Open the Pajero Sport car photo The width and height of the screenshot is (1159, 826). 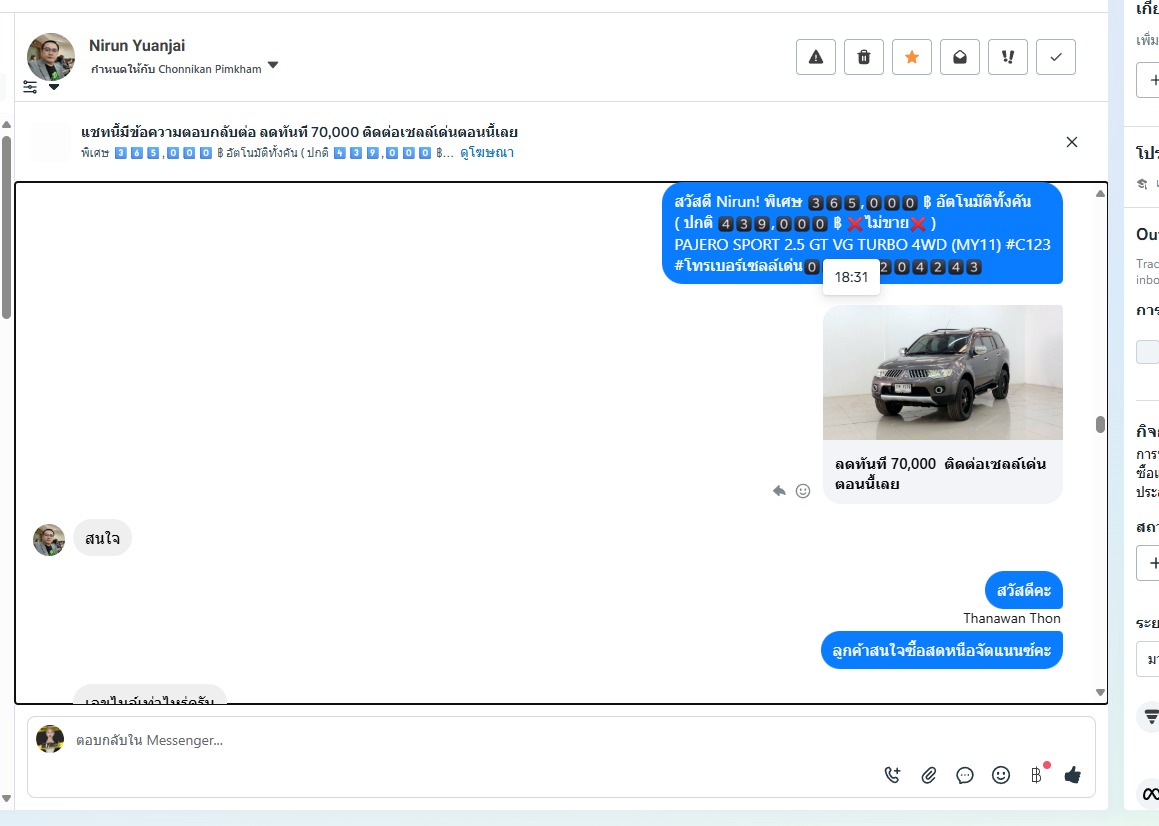click(x=942, y=373)
